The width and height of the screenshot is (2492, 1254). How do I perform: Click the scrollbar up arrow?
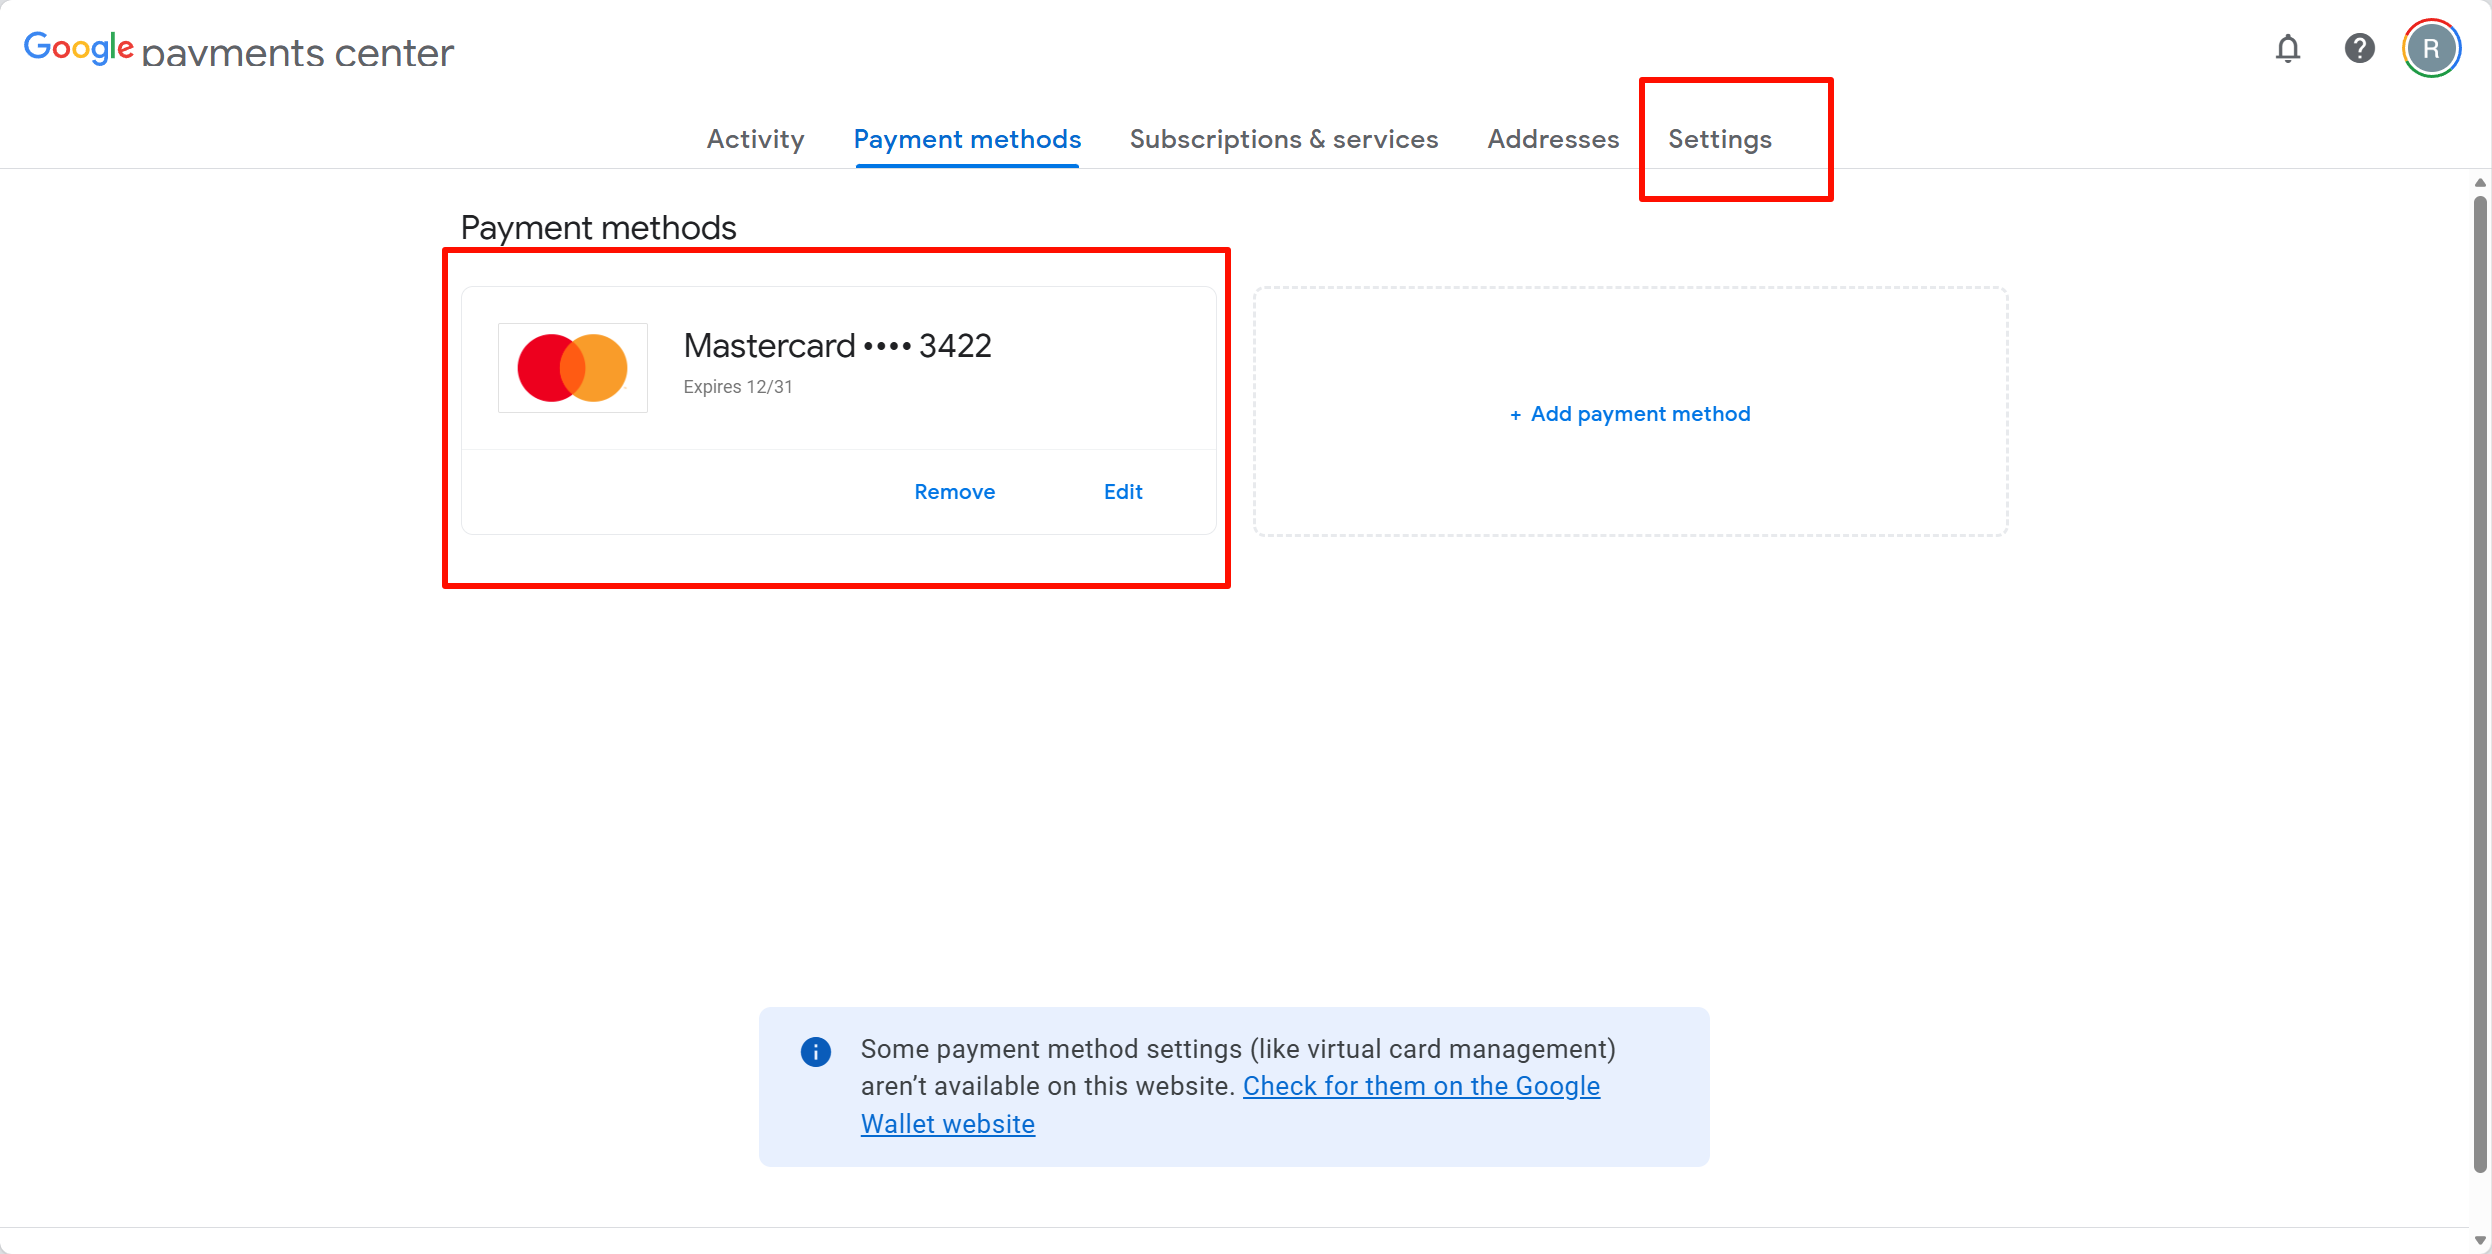tap(2479, 183)
